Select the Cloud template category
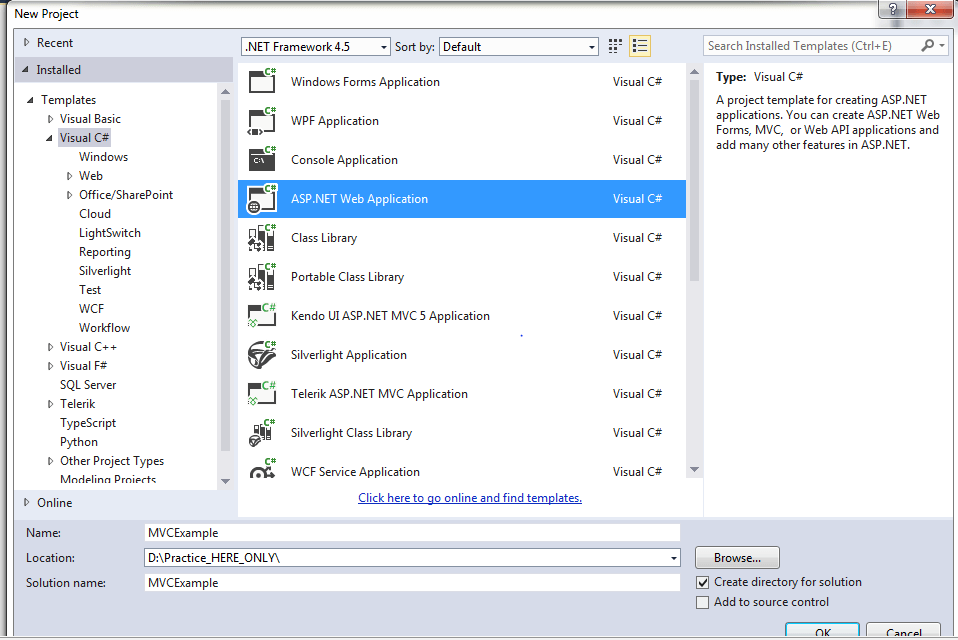 (x=95, y=214)
